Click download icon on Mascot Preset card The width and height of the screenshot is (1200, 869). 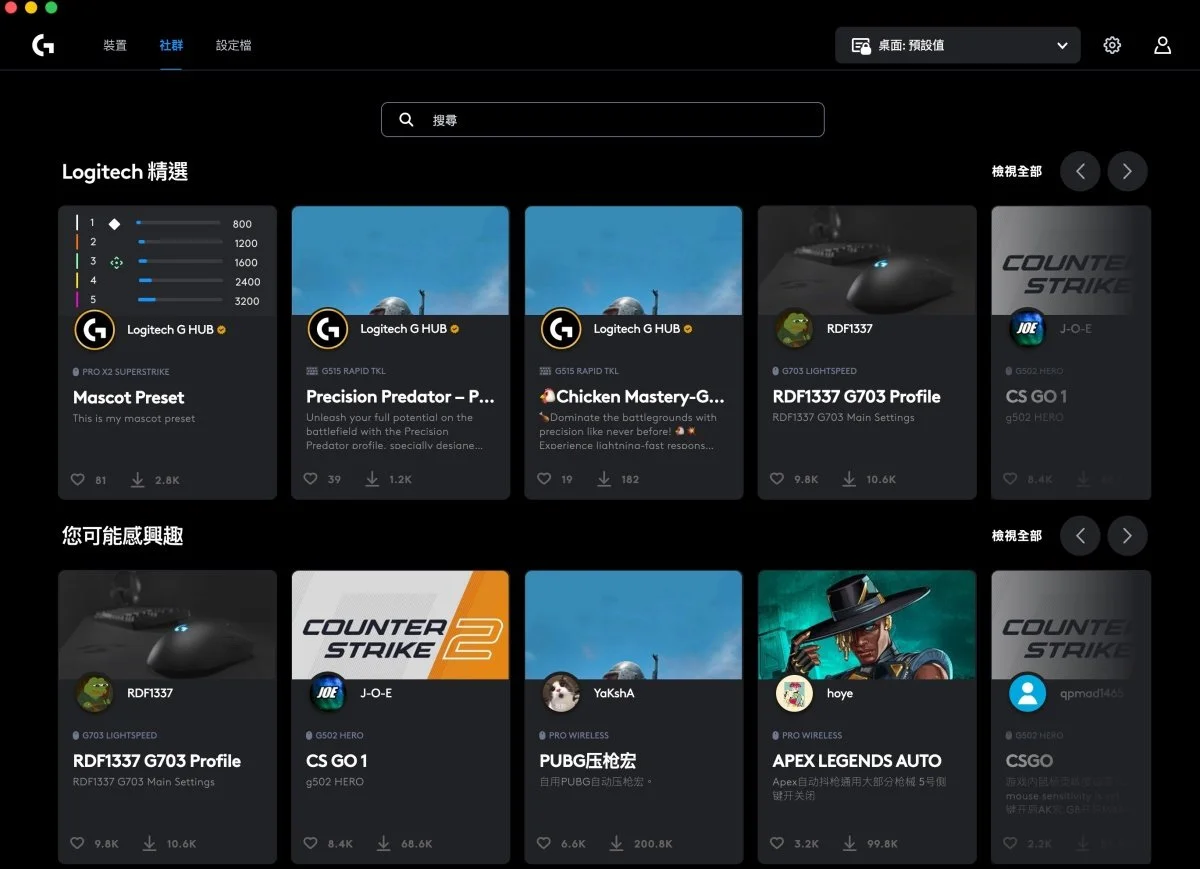coord(138,480)
